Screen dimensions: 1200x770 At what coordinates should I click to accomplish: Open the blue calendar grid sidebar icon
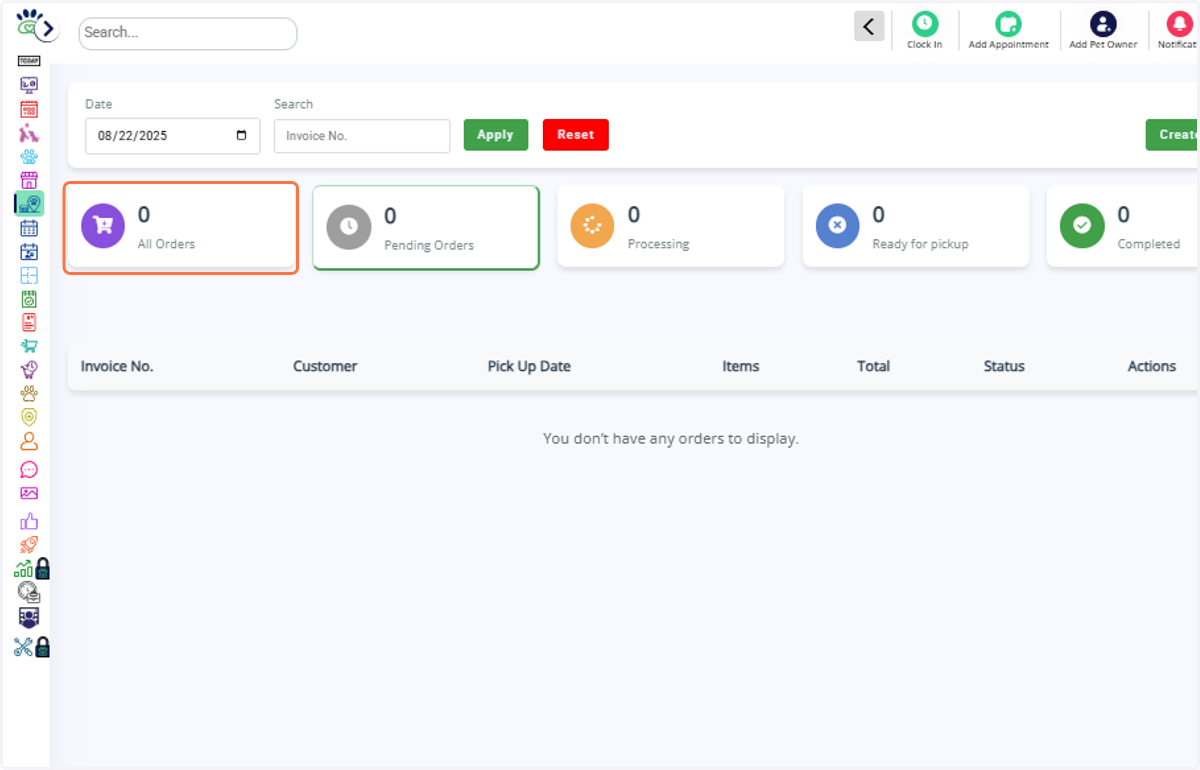coord(29,228)
